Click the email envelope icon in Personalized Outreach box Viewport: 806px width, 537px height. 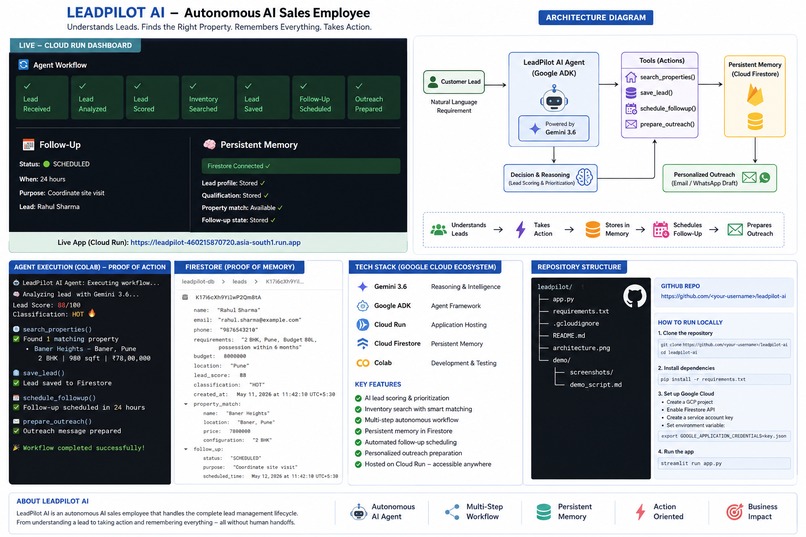tap(749, 178)
